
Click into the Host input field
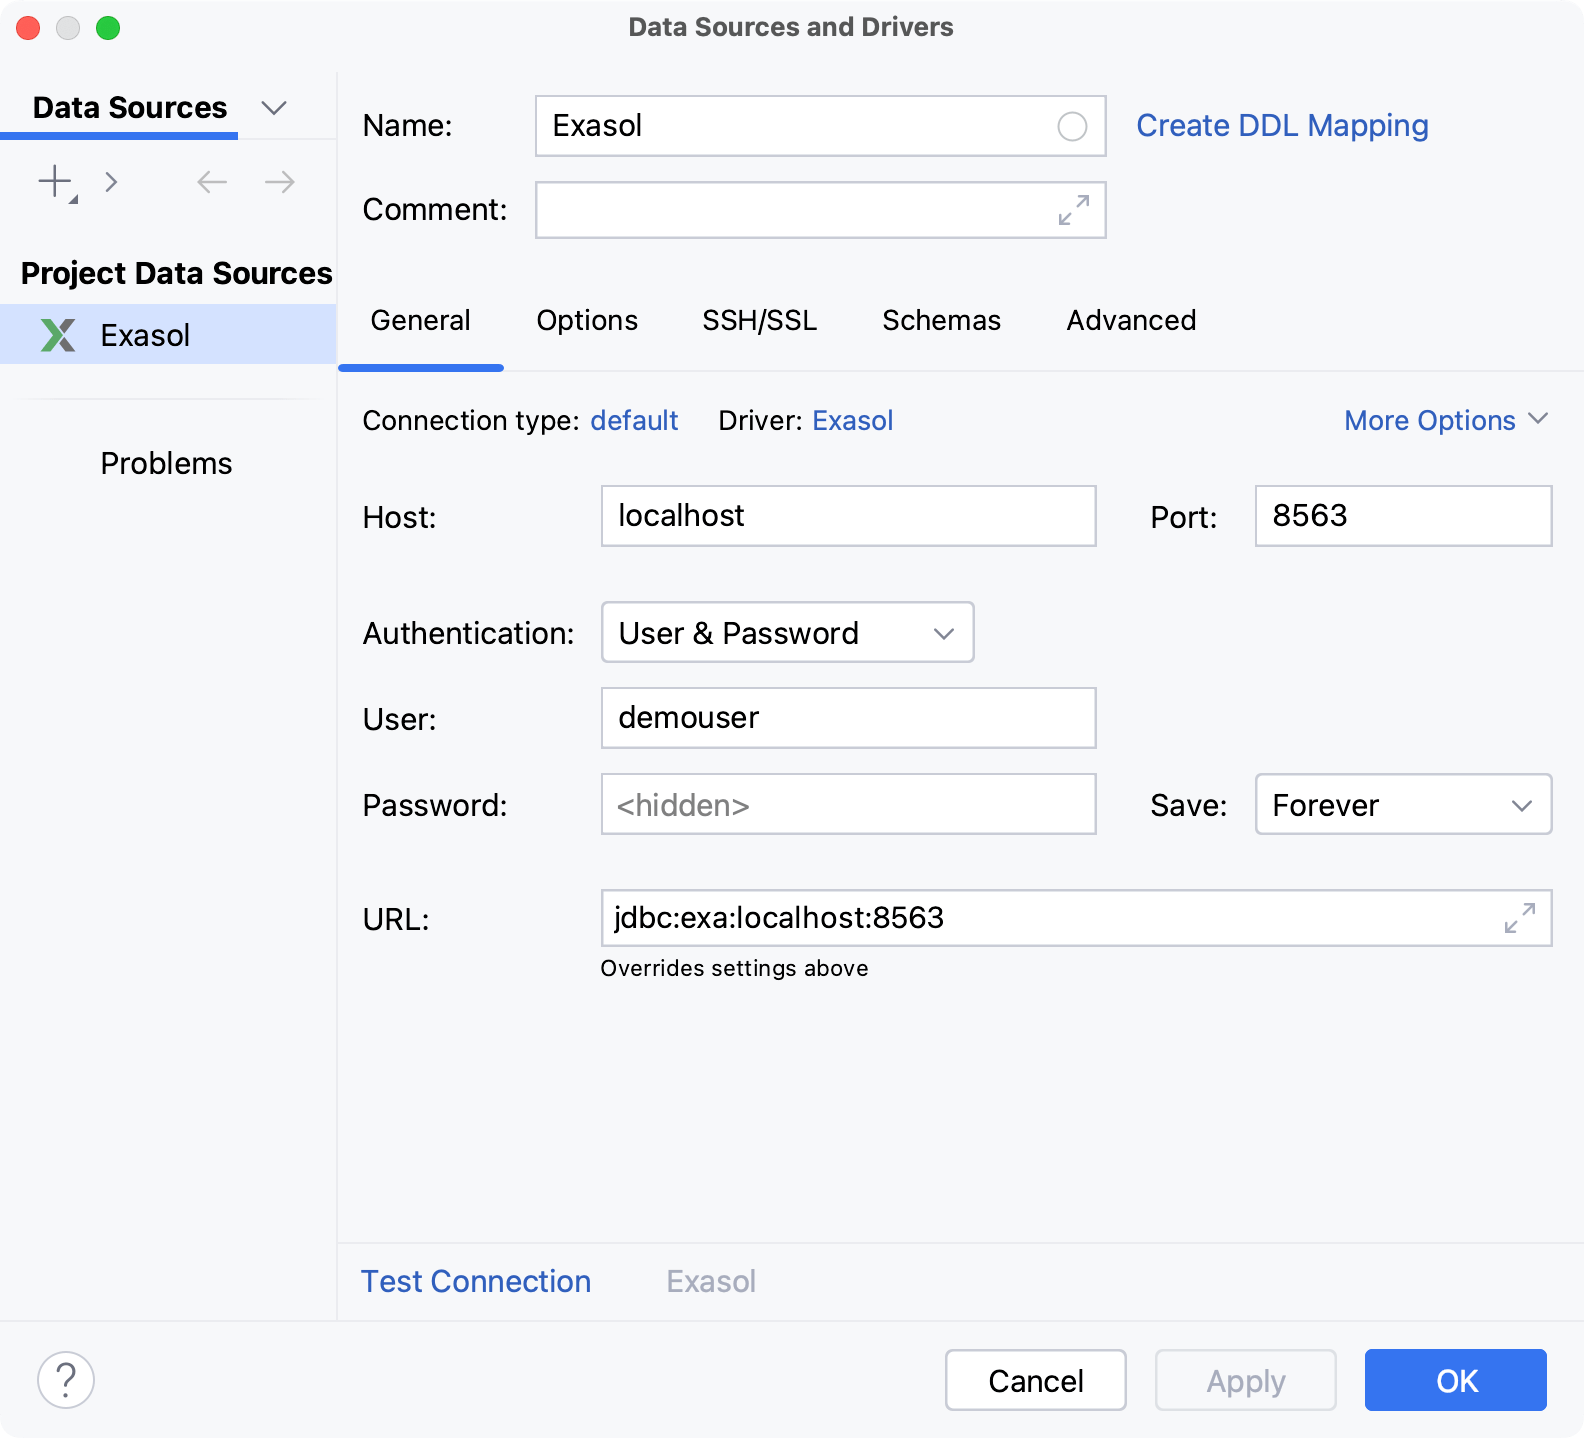pos(847,516)
